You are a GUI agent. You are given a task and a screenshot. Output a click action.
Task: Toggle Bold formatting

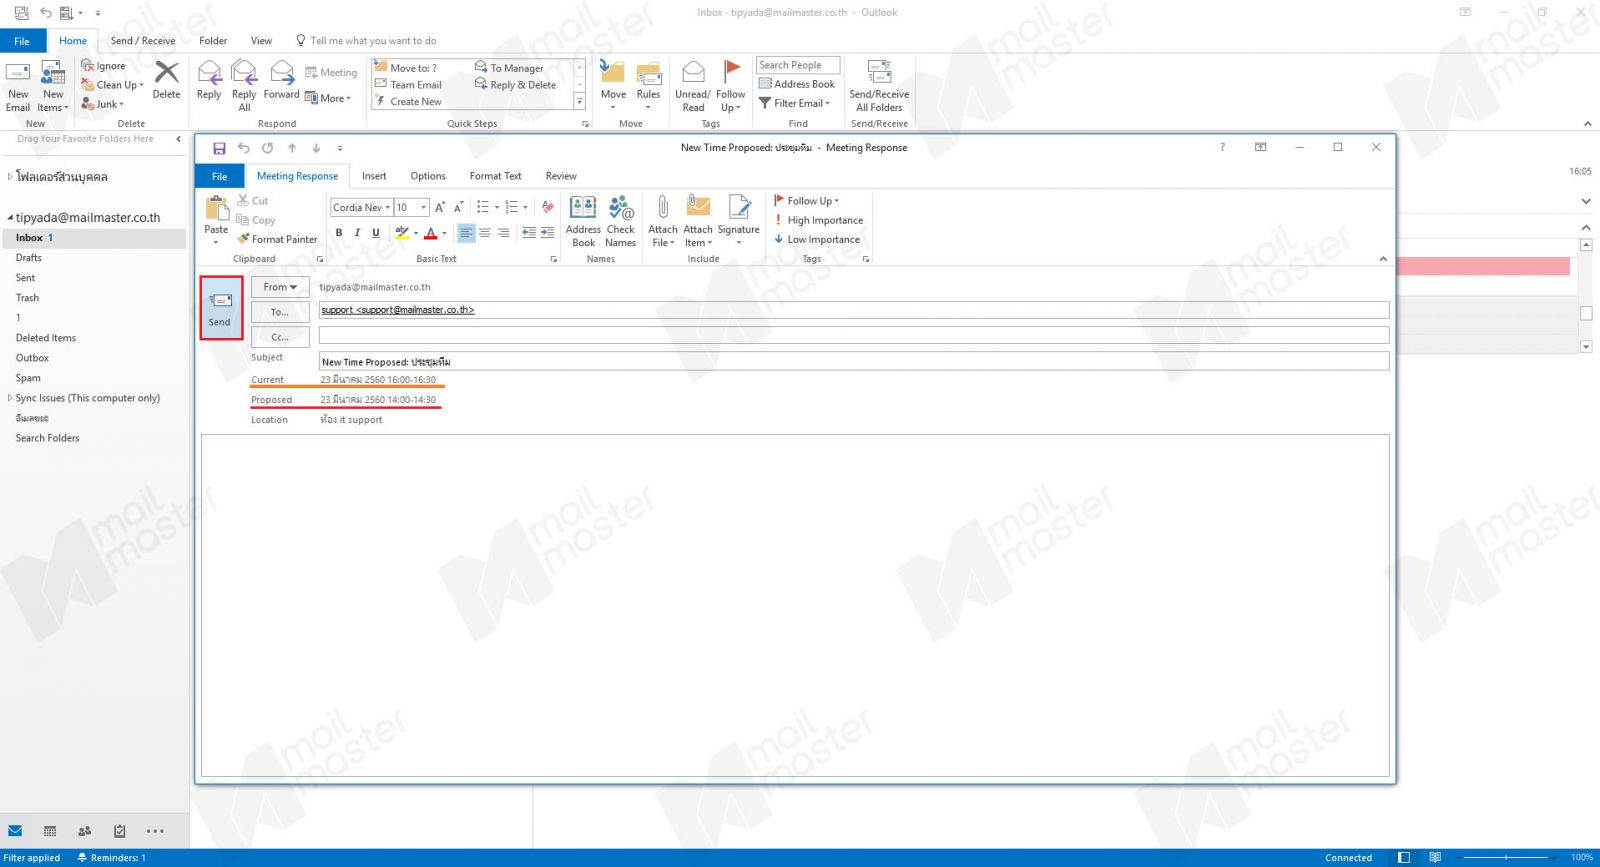tap(339, 233)
